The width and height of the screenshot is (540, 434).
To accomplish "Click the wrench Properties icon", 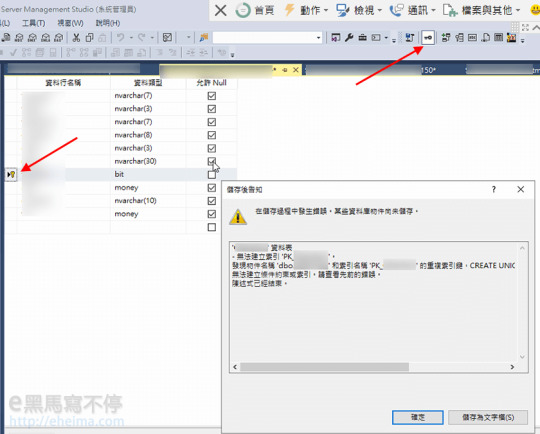I will tap(349, 38).
